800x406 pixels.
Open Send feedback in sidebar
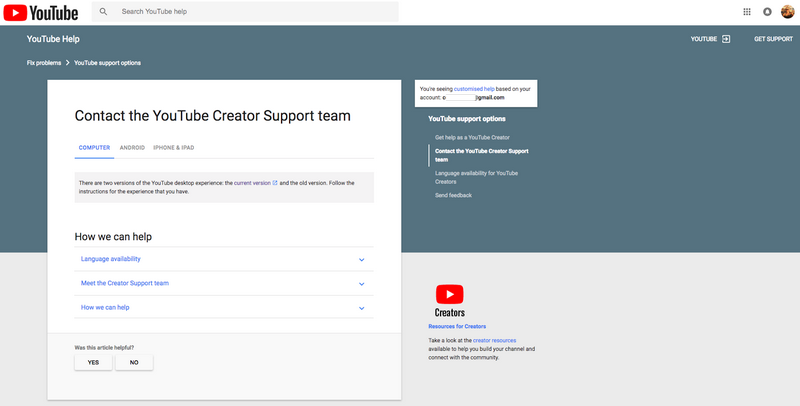pyautogui.click(x=453, y=195)
